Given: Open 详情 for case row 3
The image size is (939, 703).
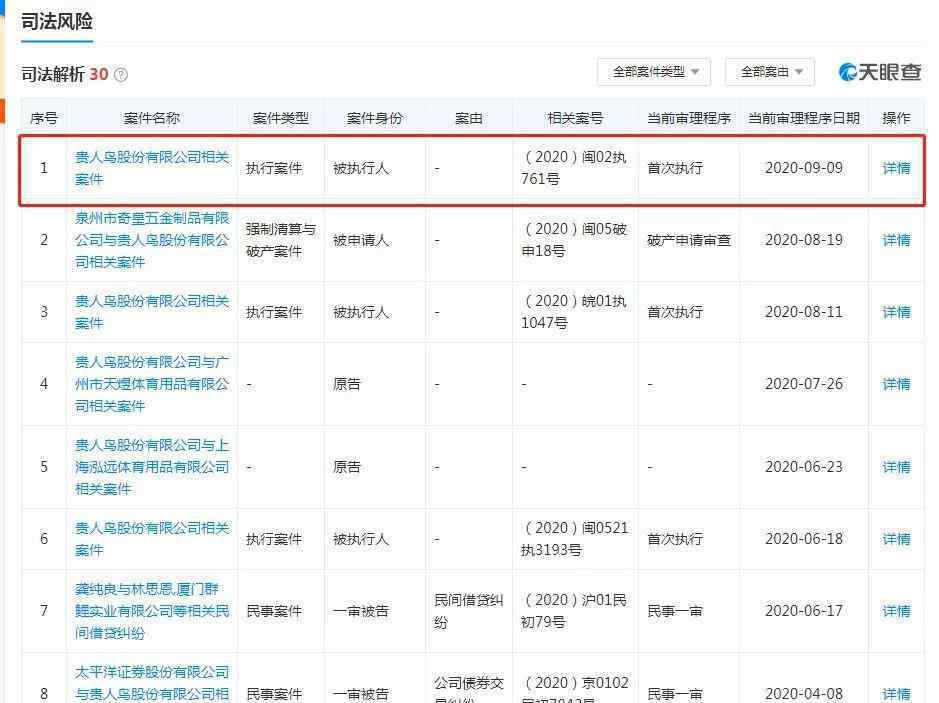Looking at the screenshot, I should (896, 312).
